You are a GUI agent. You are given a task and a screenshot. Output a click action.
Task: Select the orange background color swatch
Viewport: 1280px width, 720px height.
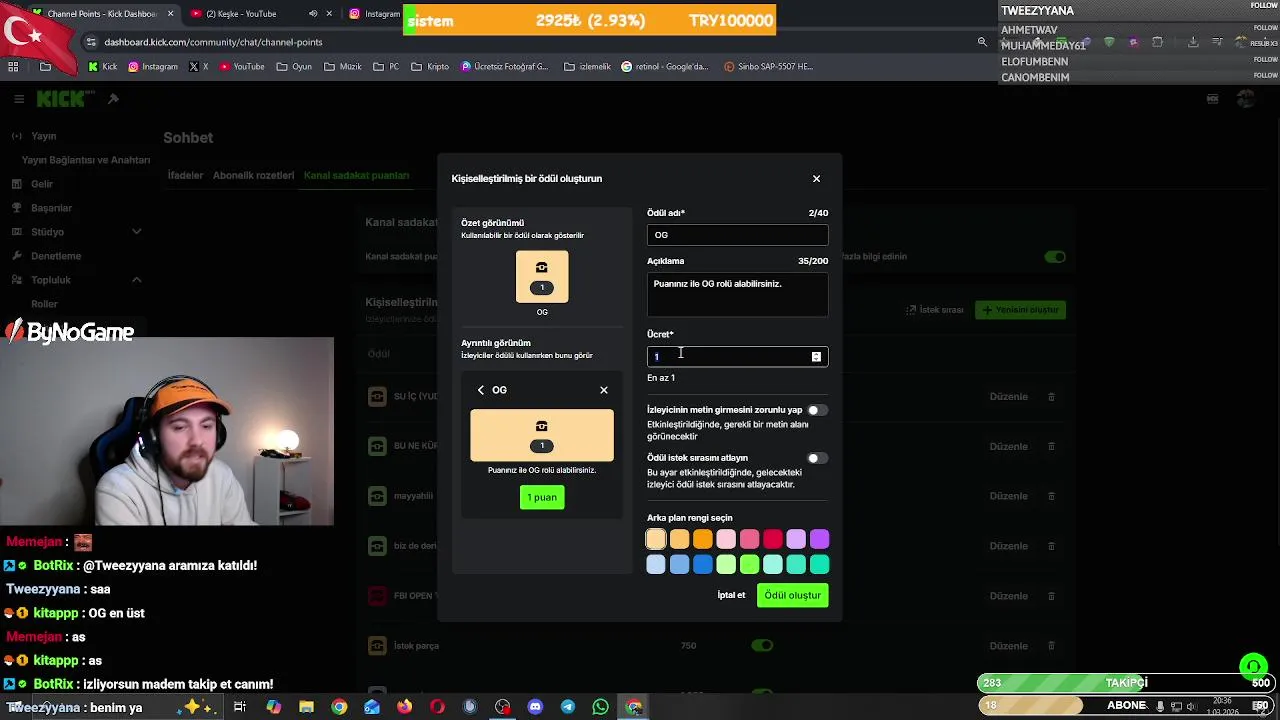pyautogui.click(x=703, y=539)
